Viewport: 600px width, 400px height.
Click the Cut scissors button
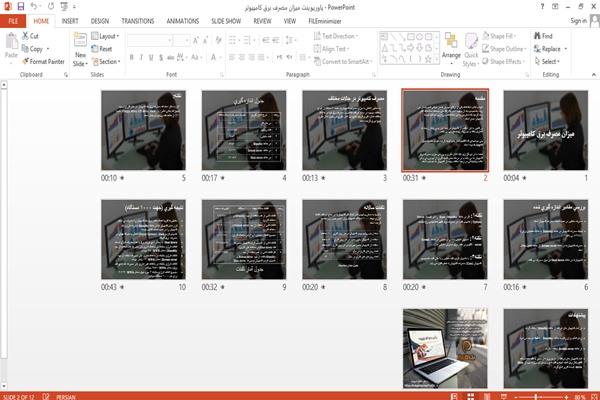pyautogui.click(x=30, y=36)
